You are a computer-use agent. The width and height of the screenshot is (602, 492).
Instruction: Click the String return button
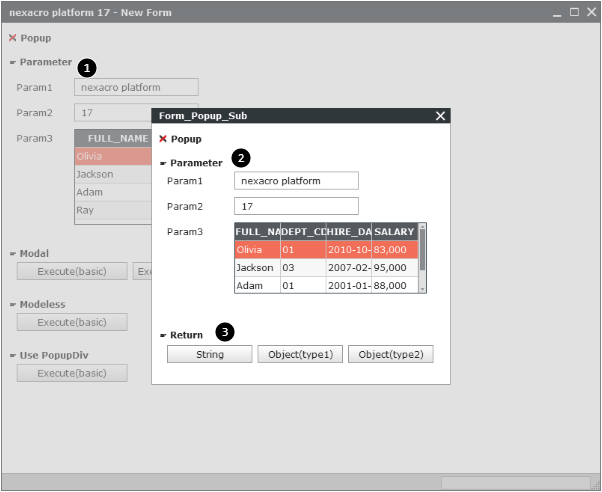(x=209, y=354)
